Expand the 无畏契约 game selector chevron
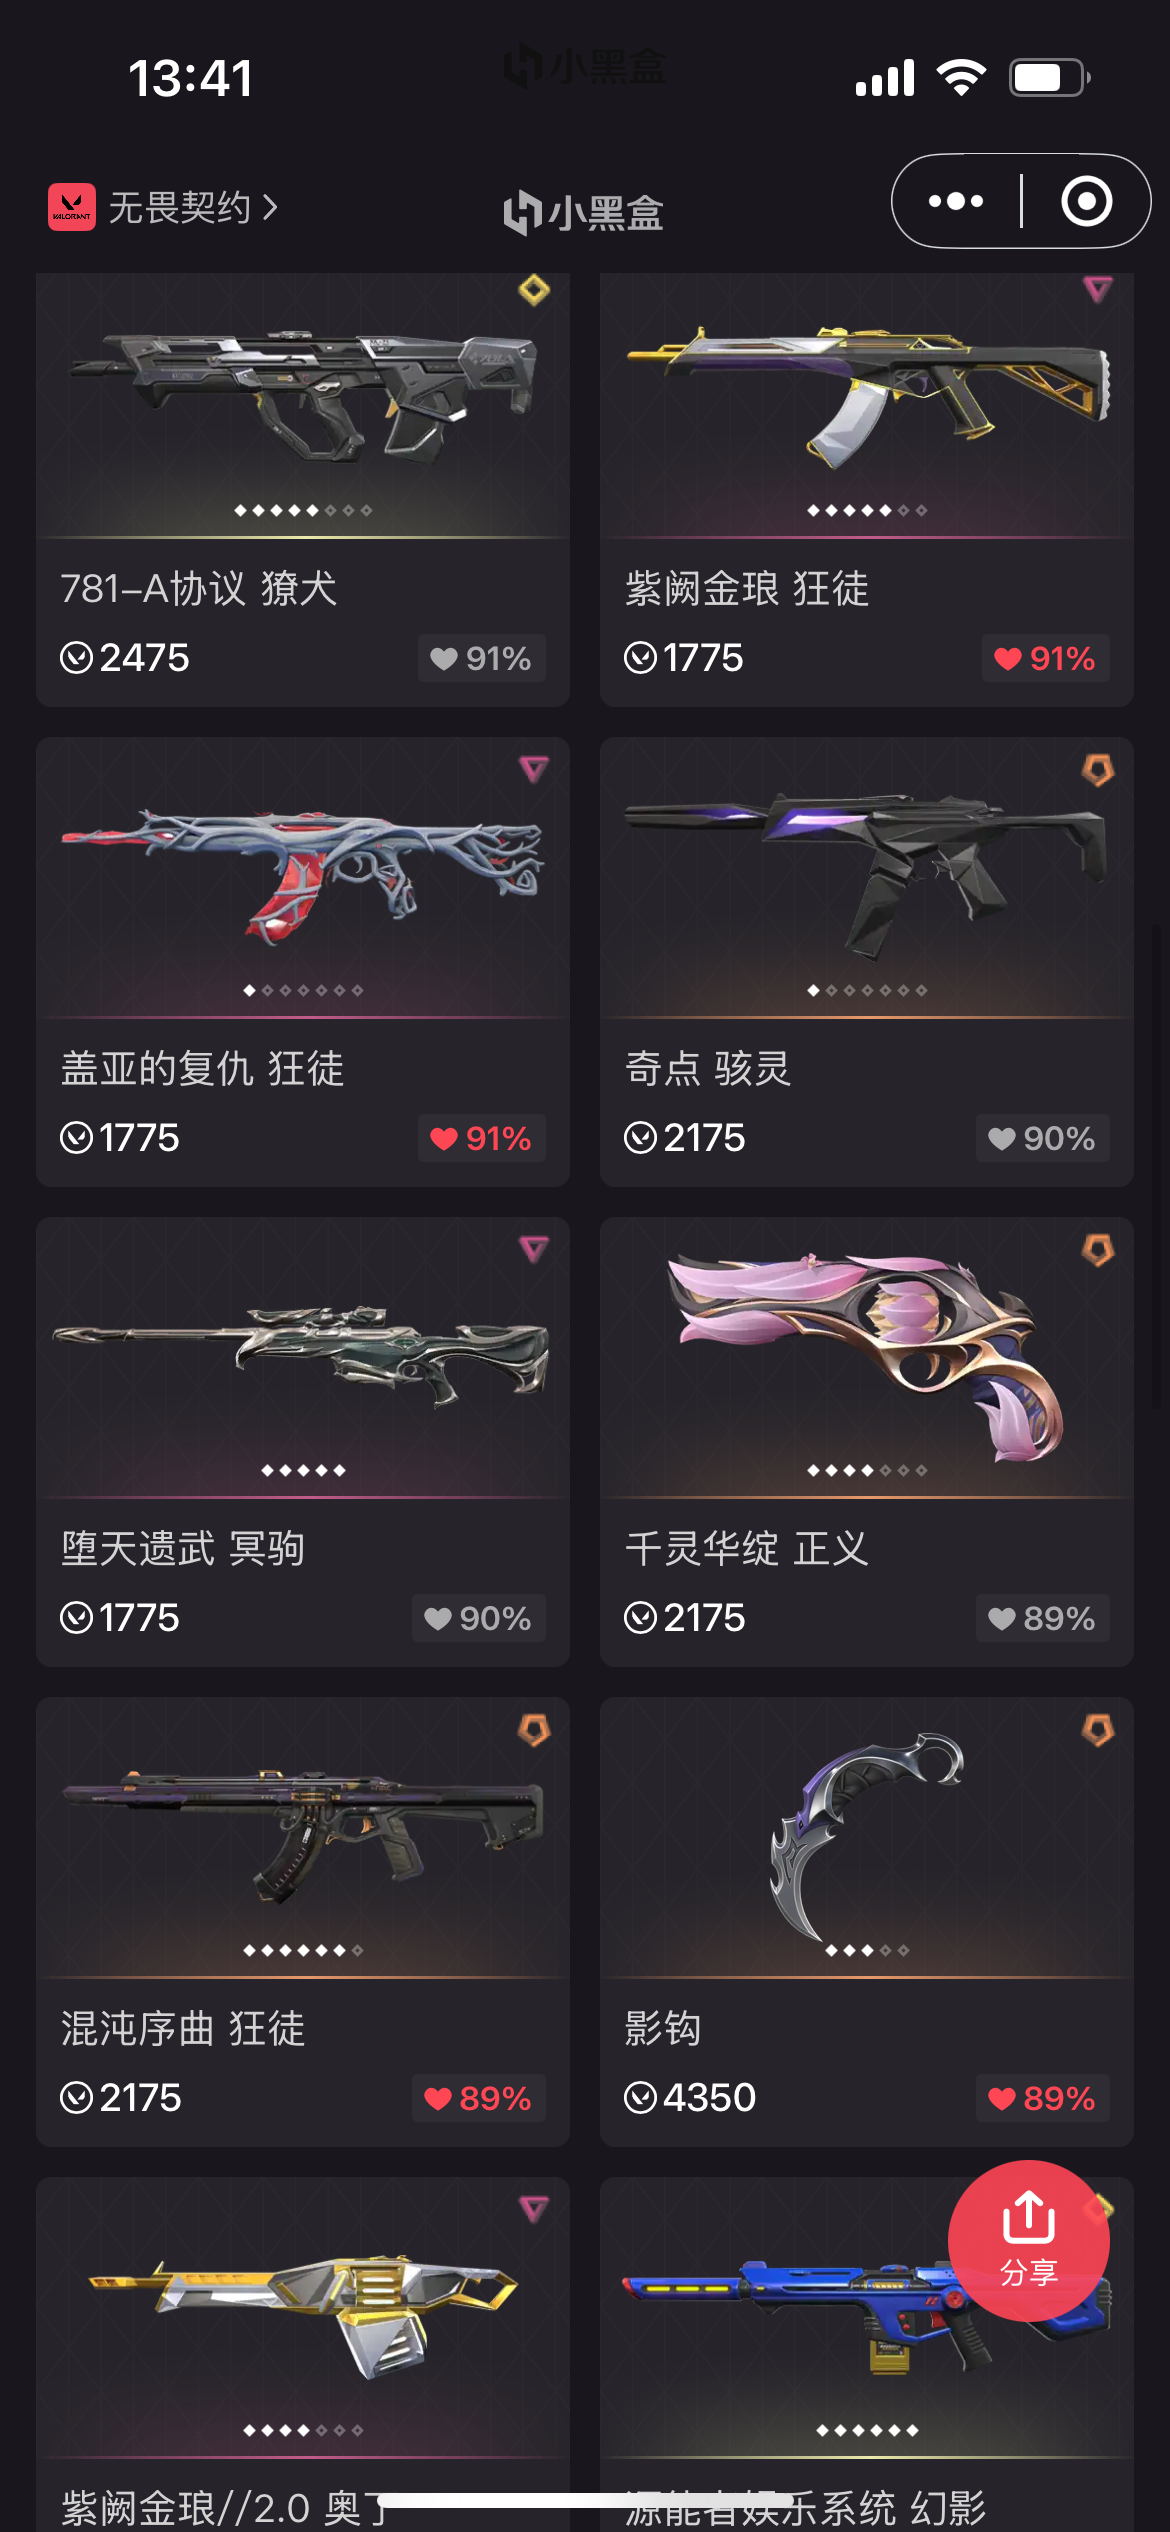 tap(270, 207)
